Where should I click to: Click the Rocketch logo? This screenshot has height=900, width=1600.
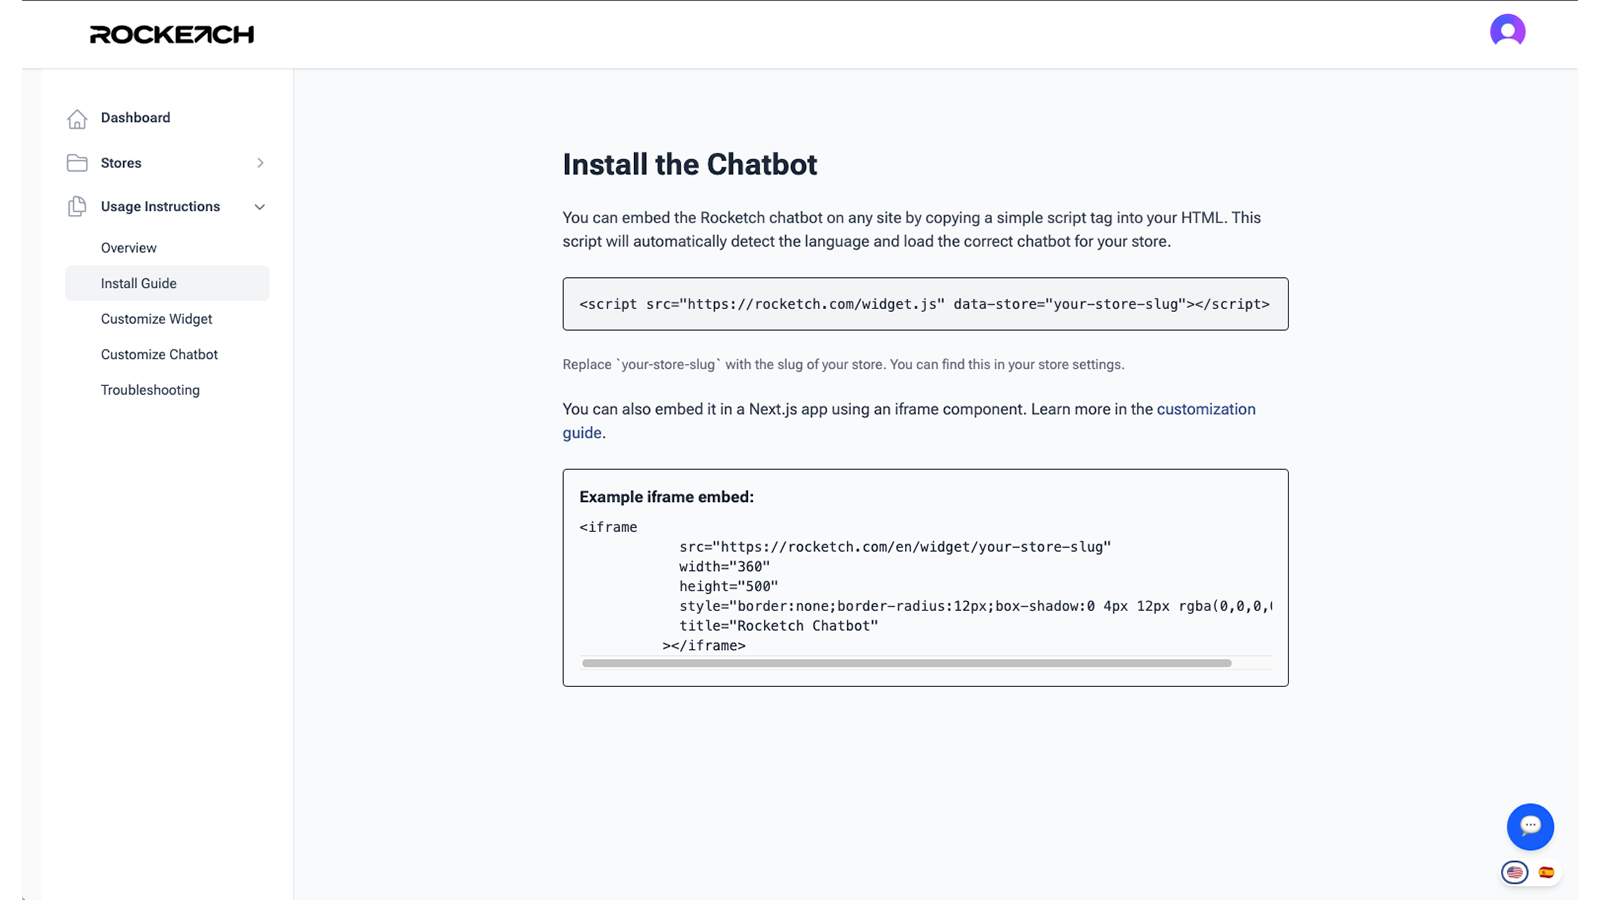172,35
